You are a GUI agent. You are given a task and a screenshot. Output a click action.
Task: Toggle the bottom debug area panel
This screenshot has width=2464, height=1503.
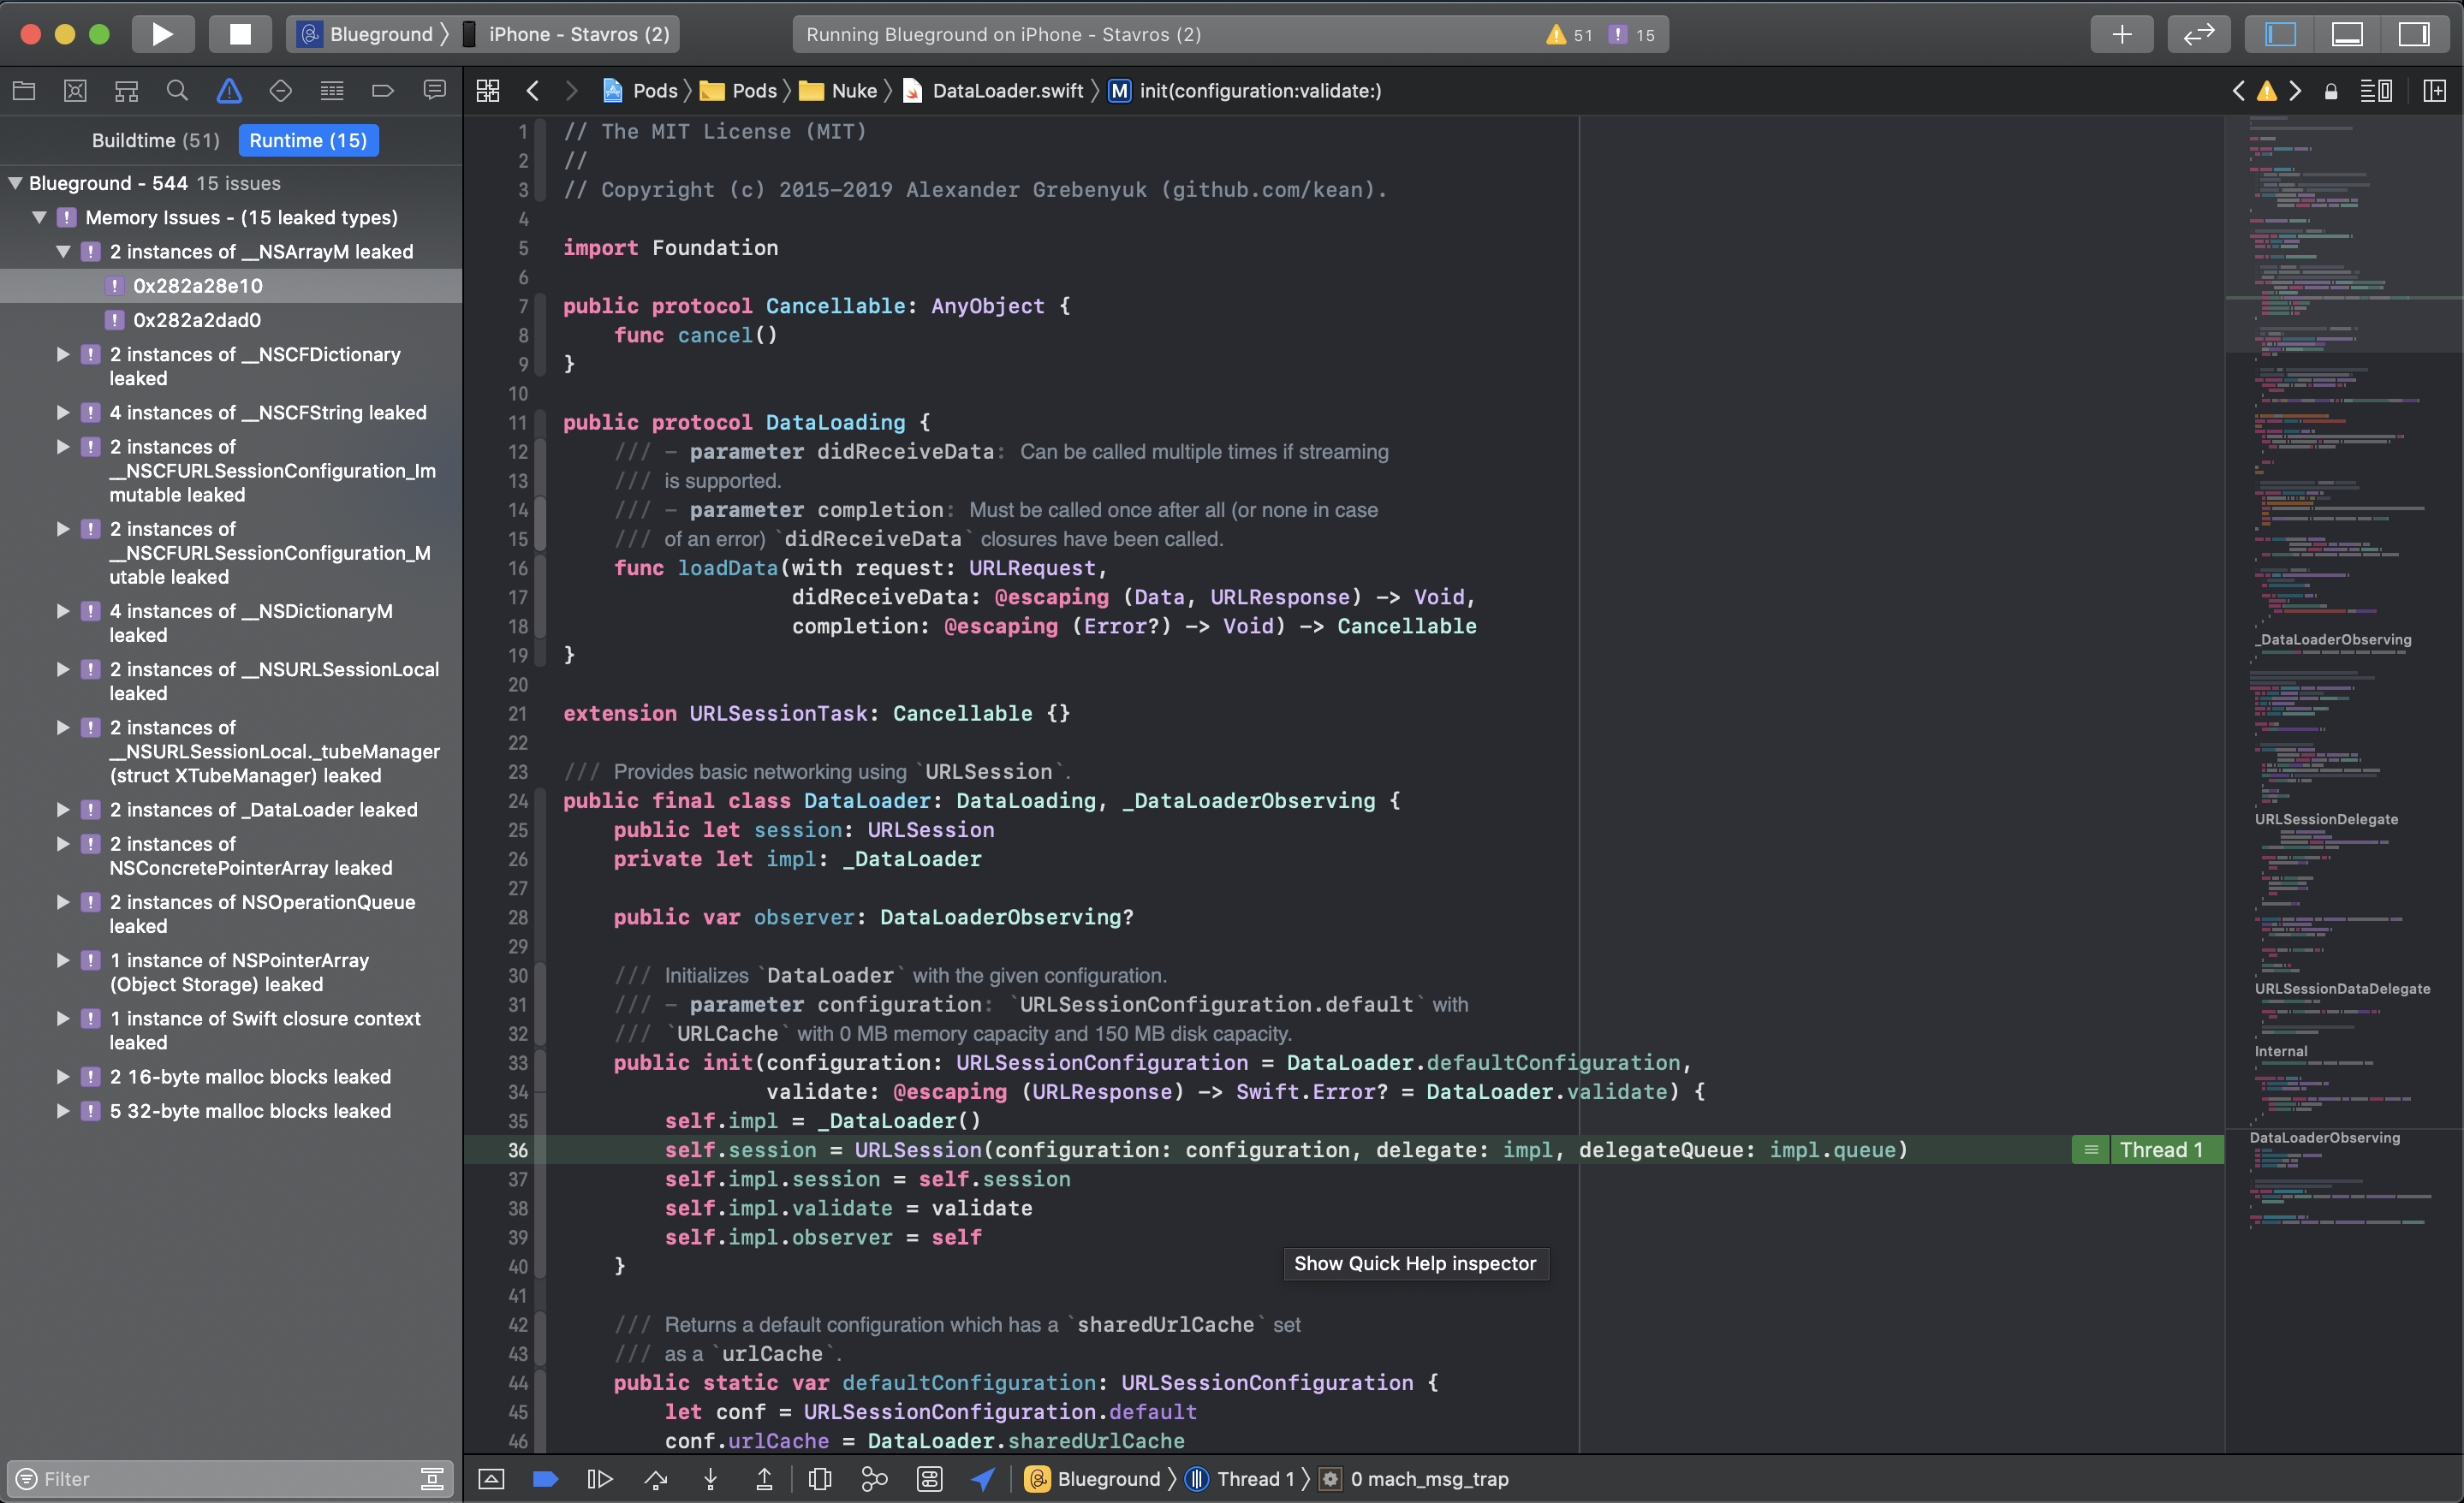(x=2347, y=34)
